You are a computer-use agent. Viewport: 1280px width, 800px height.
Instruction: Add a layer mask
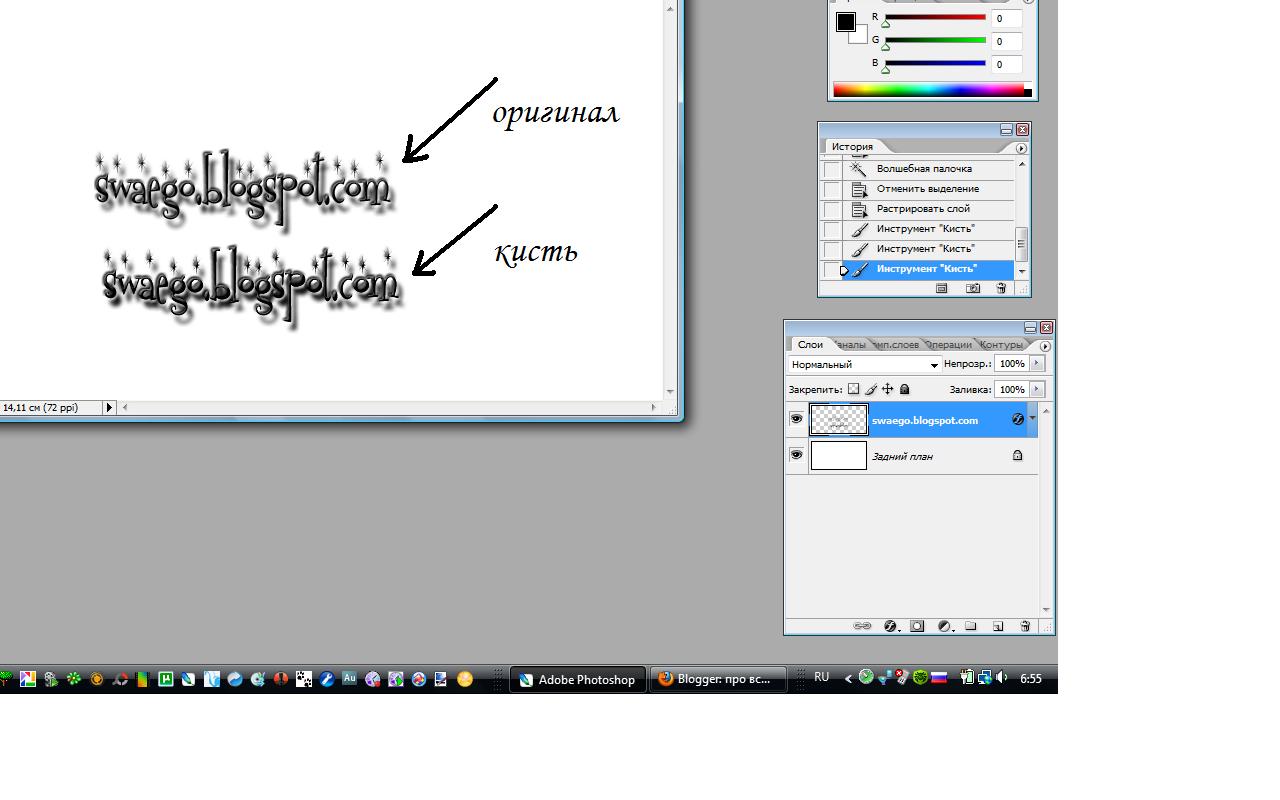[x=917, y=626]
